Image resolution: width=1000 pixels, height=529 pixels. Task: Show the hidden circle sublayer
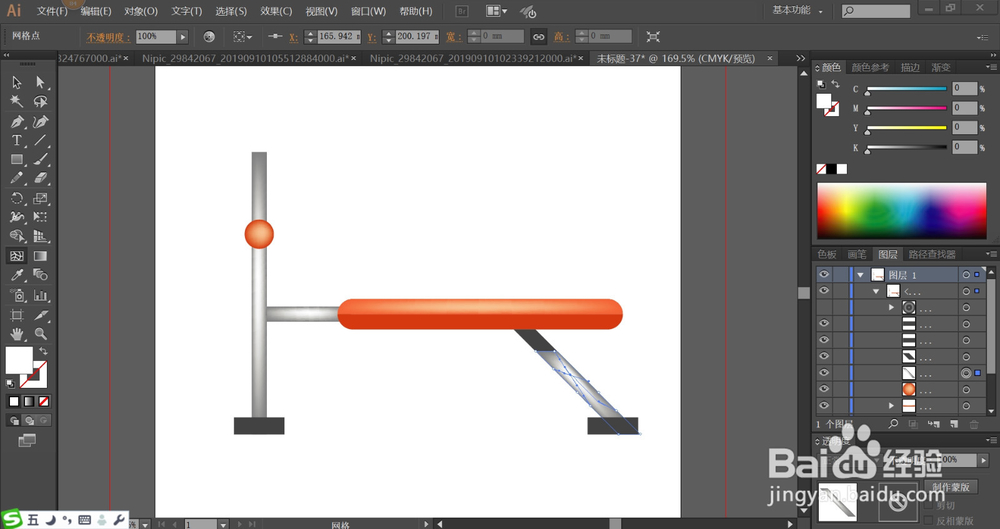click(x=824, y=308)
